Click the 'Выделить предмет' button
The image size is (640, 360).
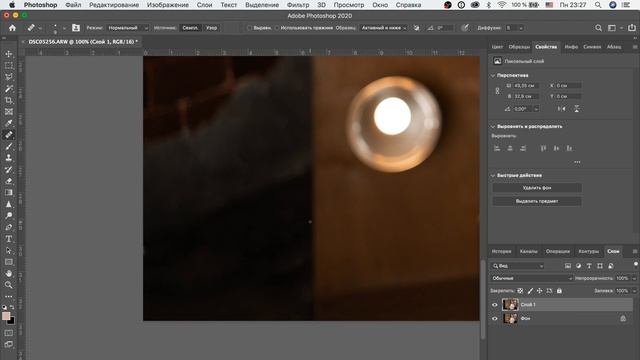537,201
